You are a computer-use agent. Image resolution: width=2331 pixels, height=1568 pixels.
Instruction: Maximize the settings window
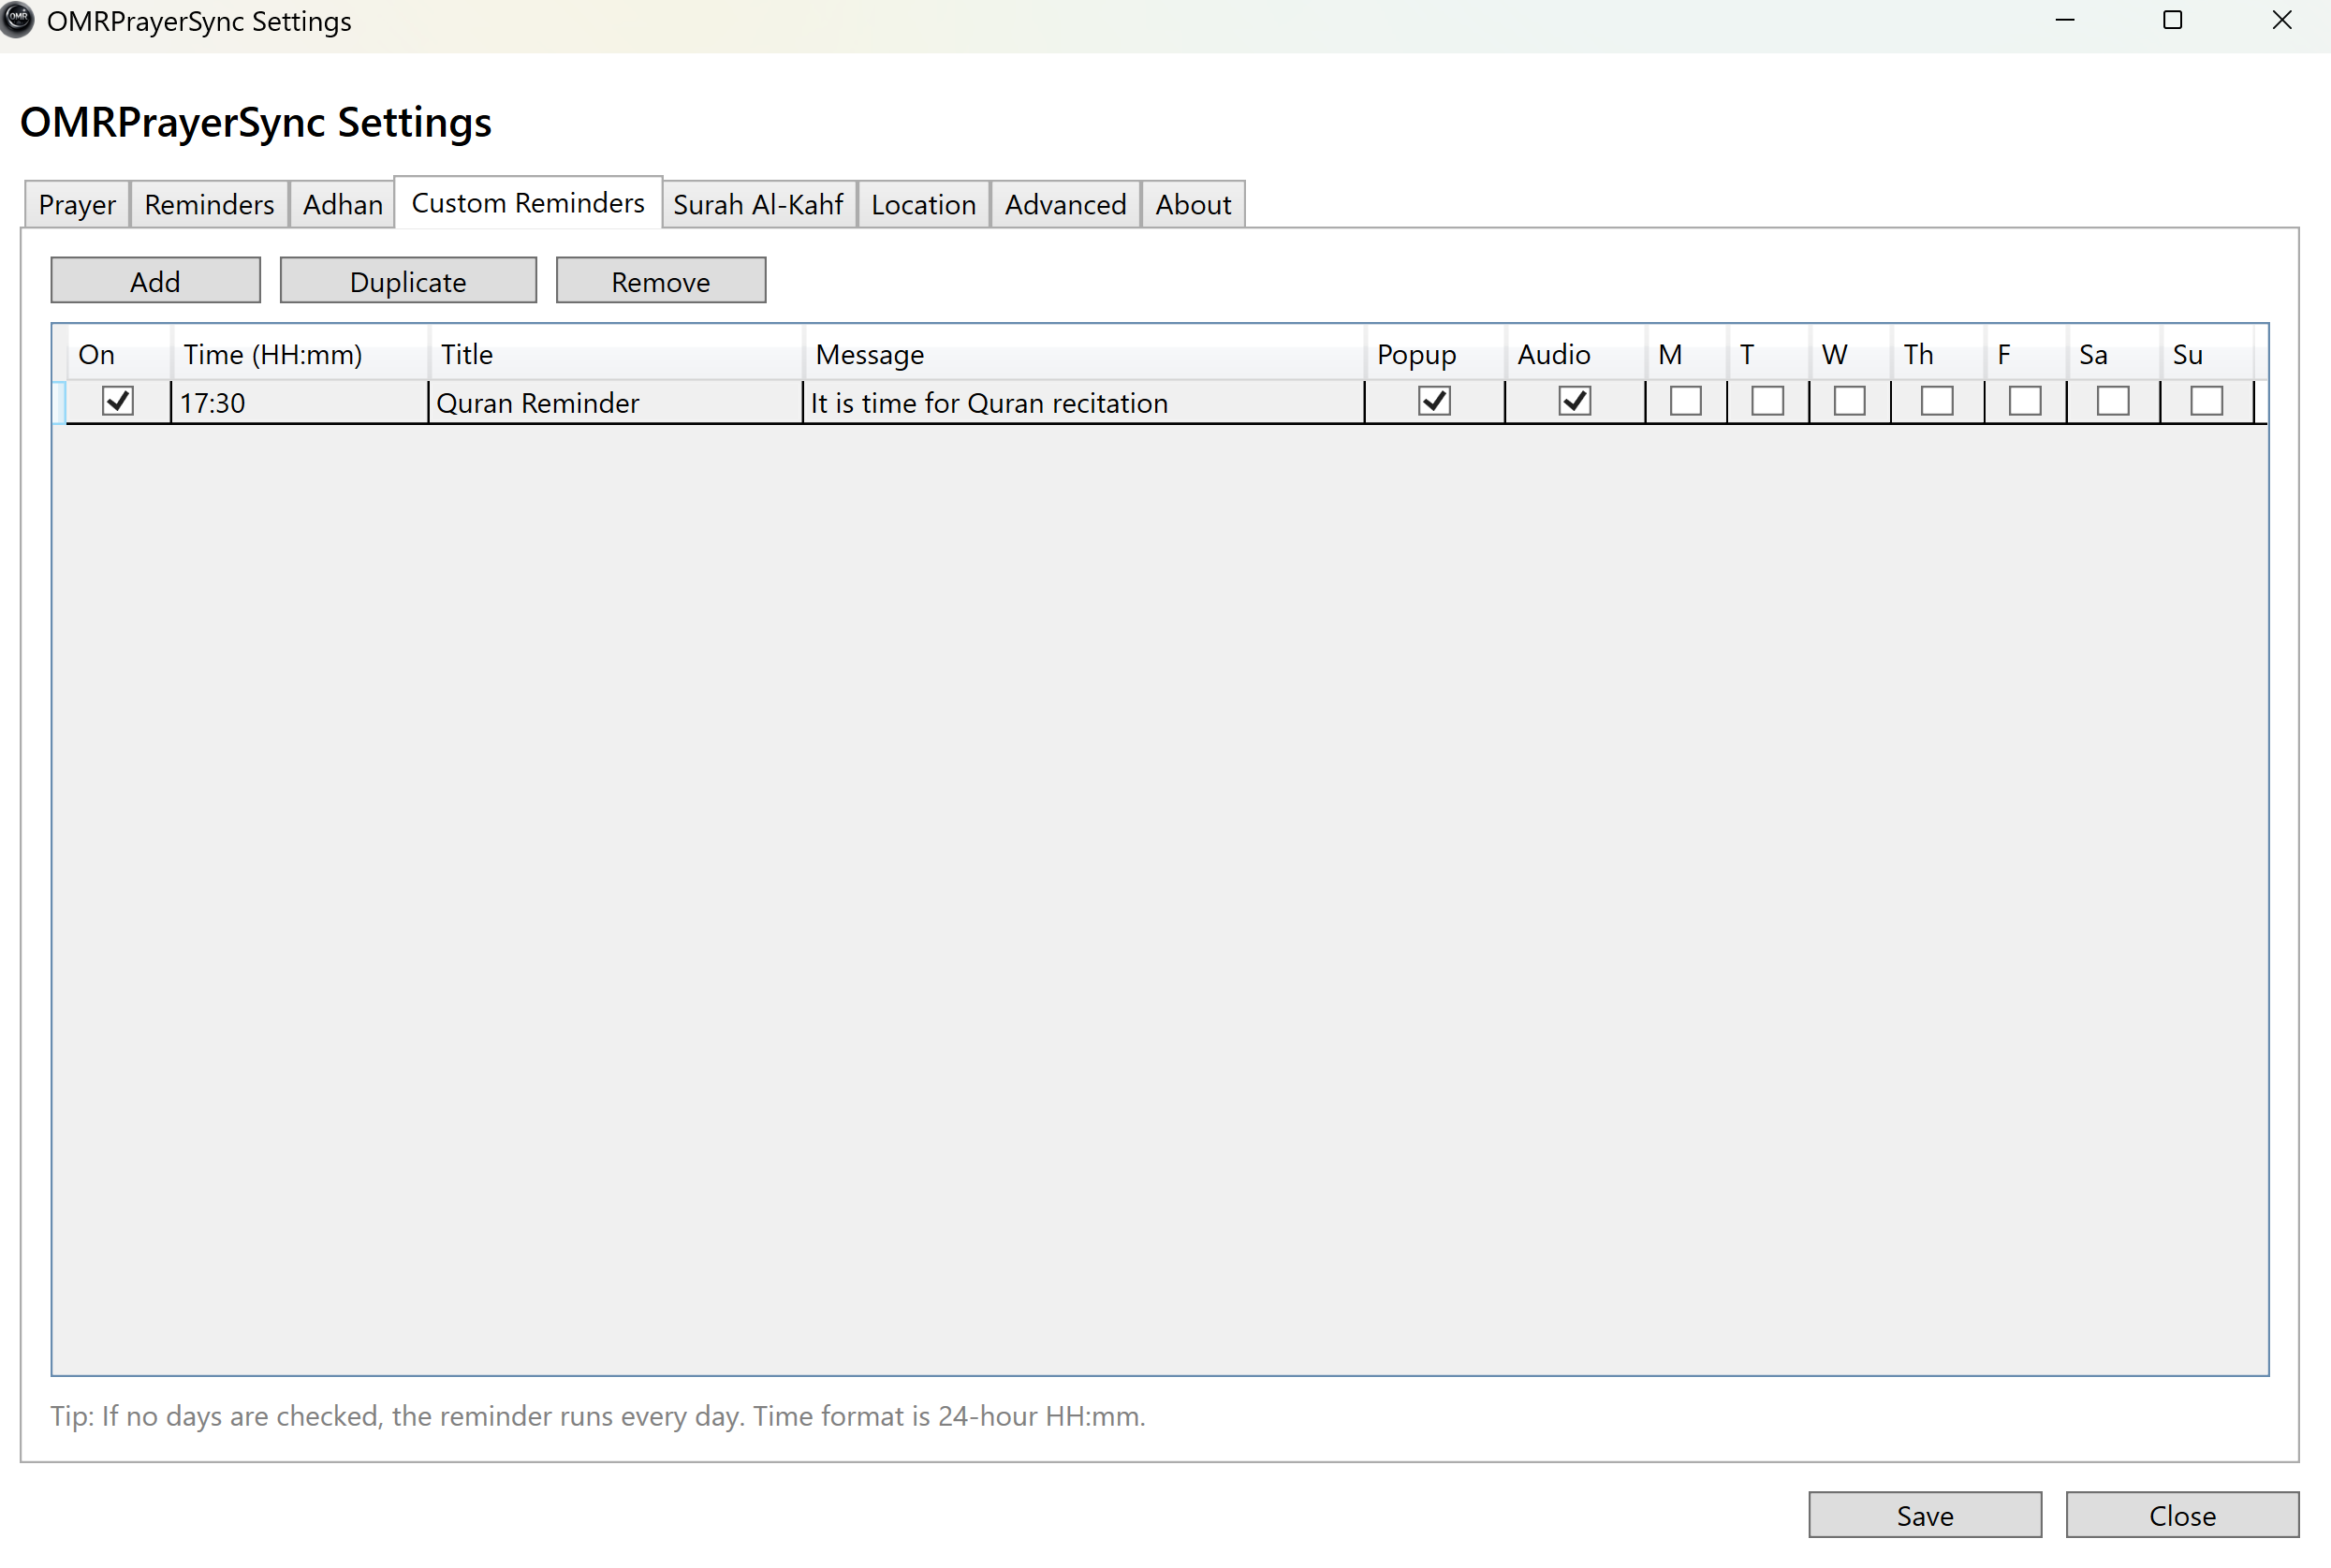pyautogui.click(x=2172, y=20)
